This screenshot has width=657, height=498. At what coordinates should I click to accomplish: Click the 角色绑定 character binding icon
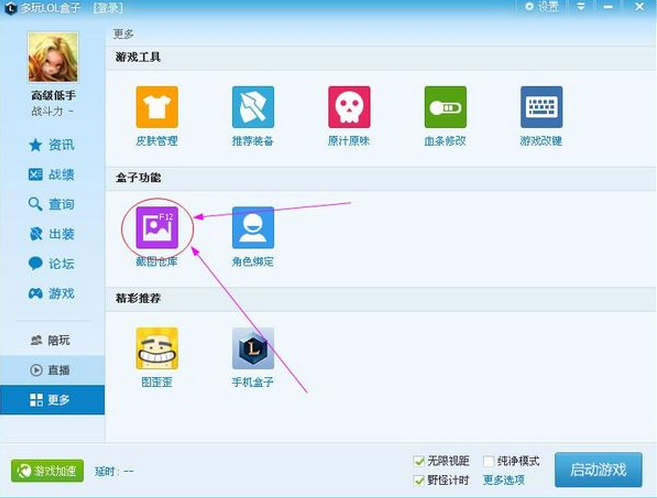[x=253, y=228]
